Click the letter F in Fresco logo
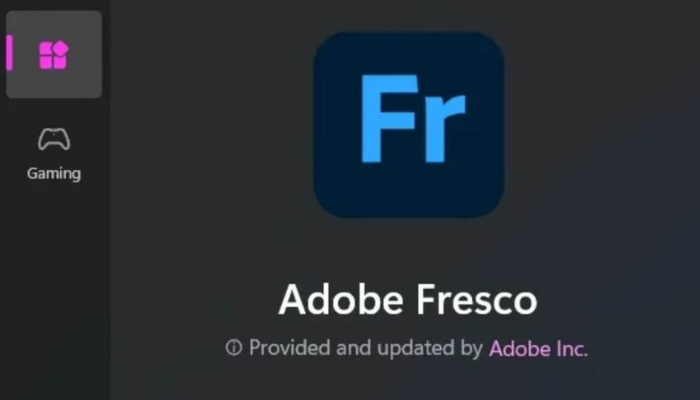The image size is (700, 400). point(390,118)
